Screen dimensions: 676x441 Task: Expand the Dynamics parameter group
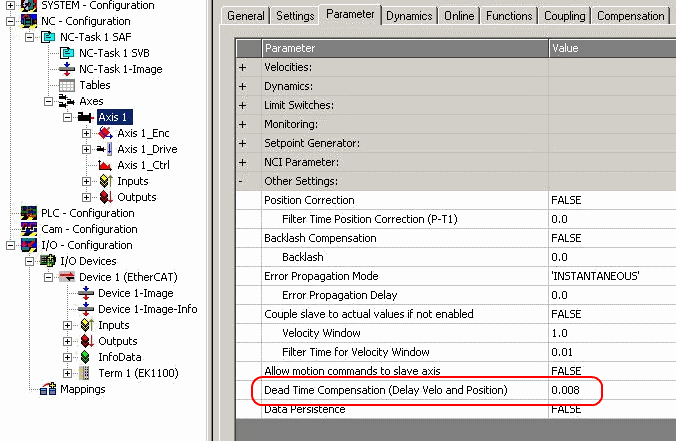(243, 86)
